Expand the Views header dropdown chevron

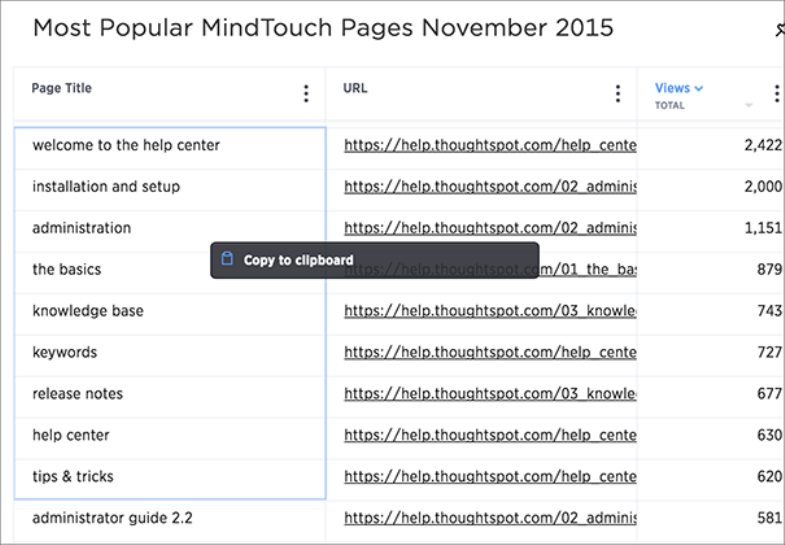tap(699, 89)
